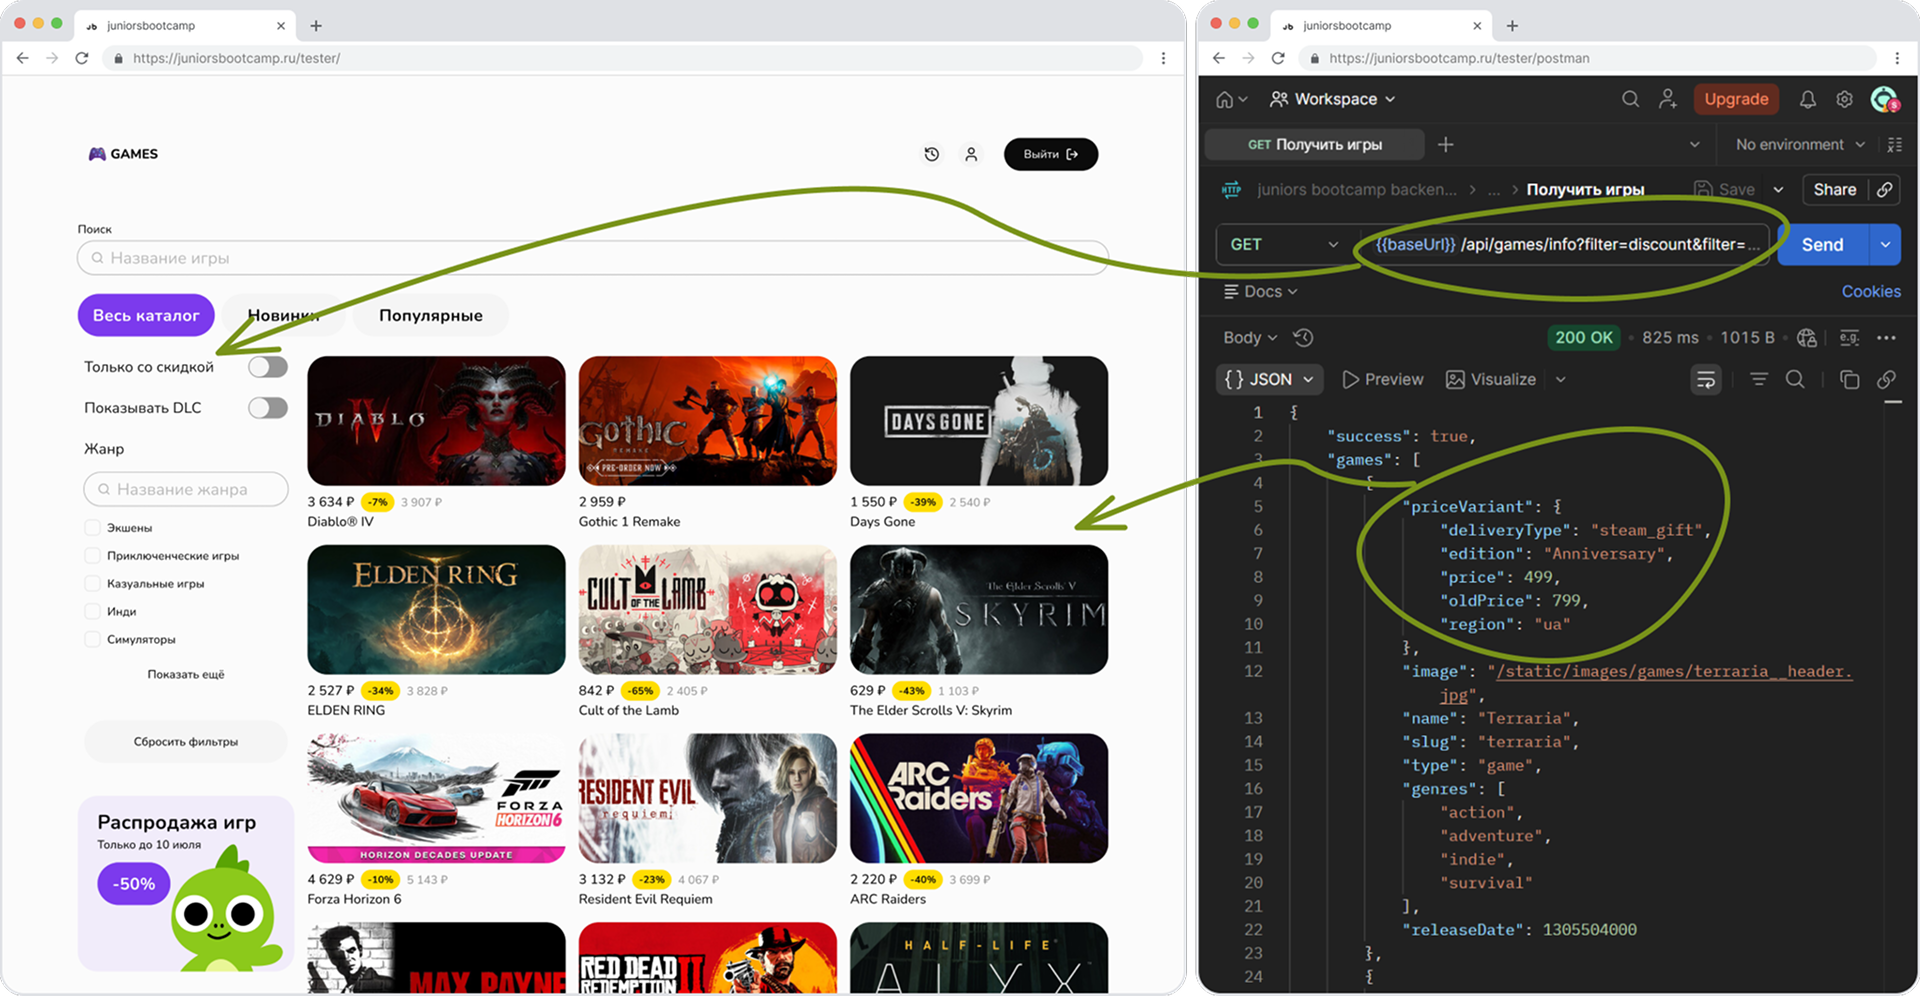Open a new tab in the right browser
The height and width of the screenshot is (996, 1920).
tap(1512, 25)
